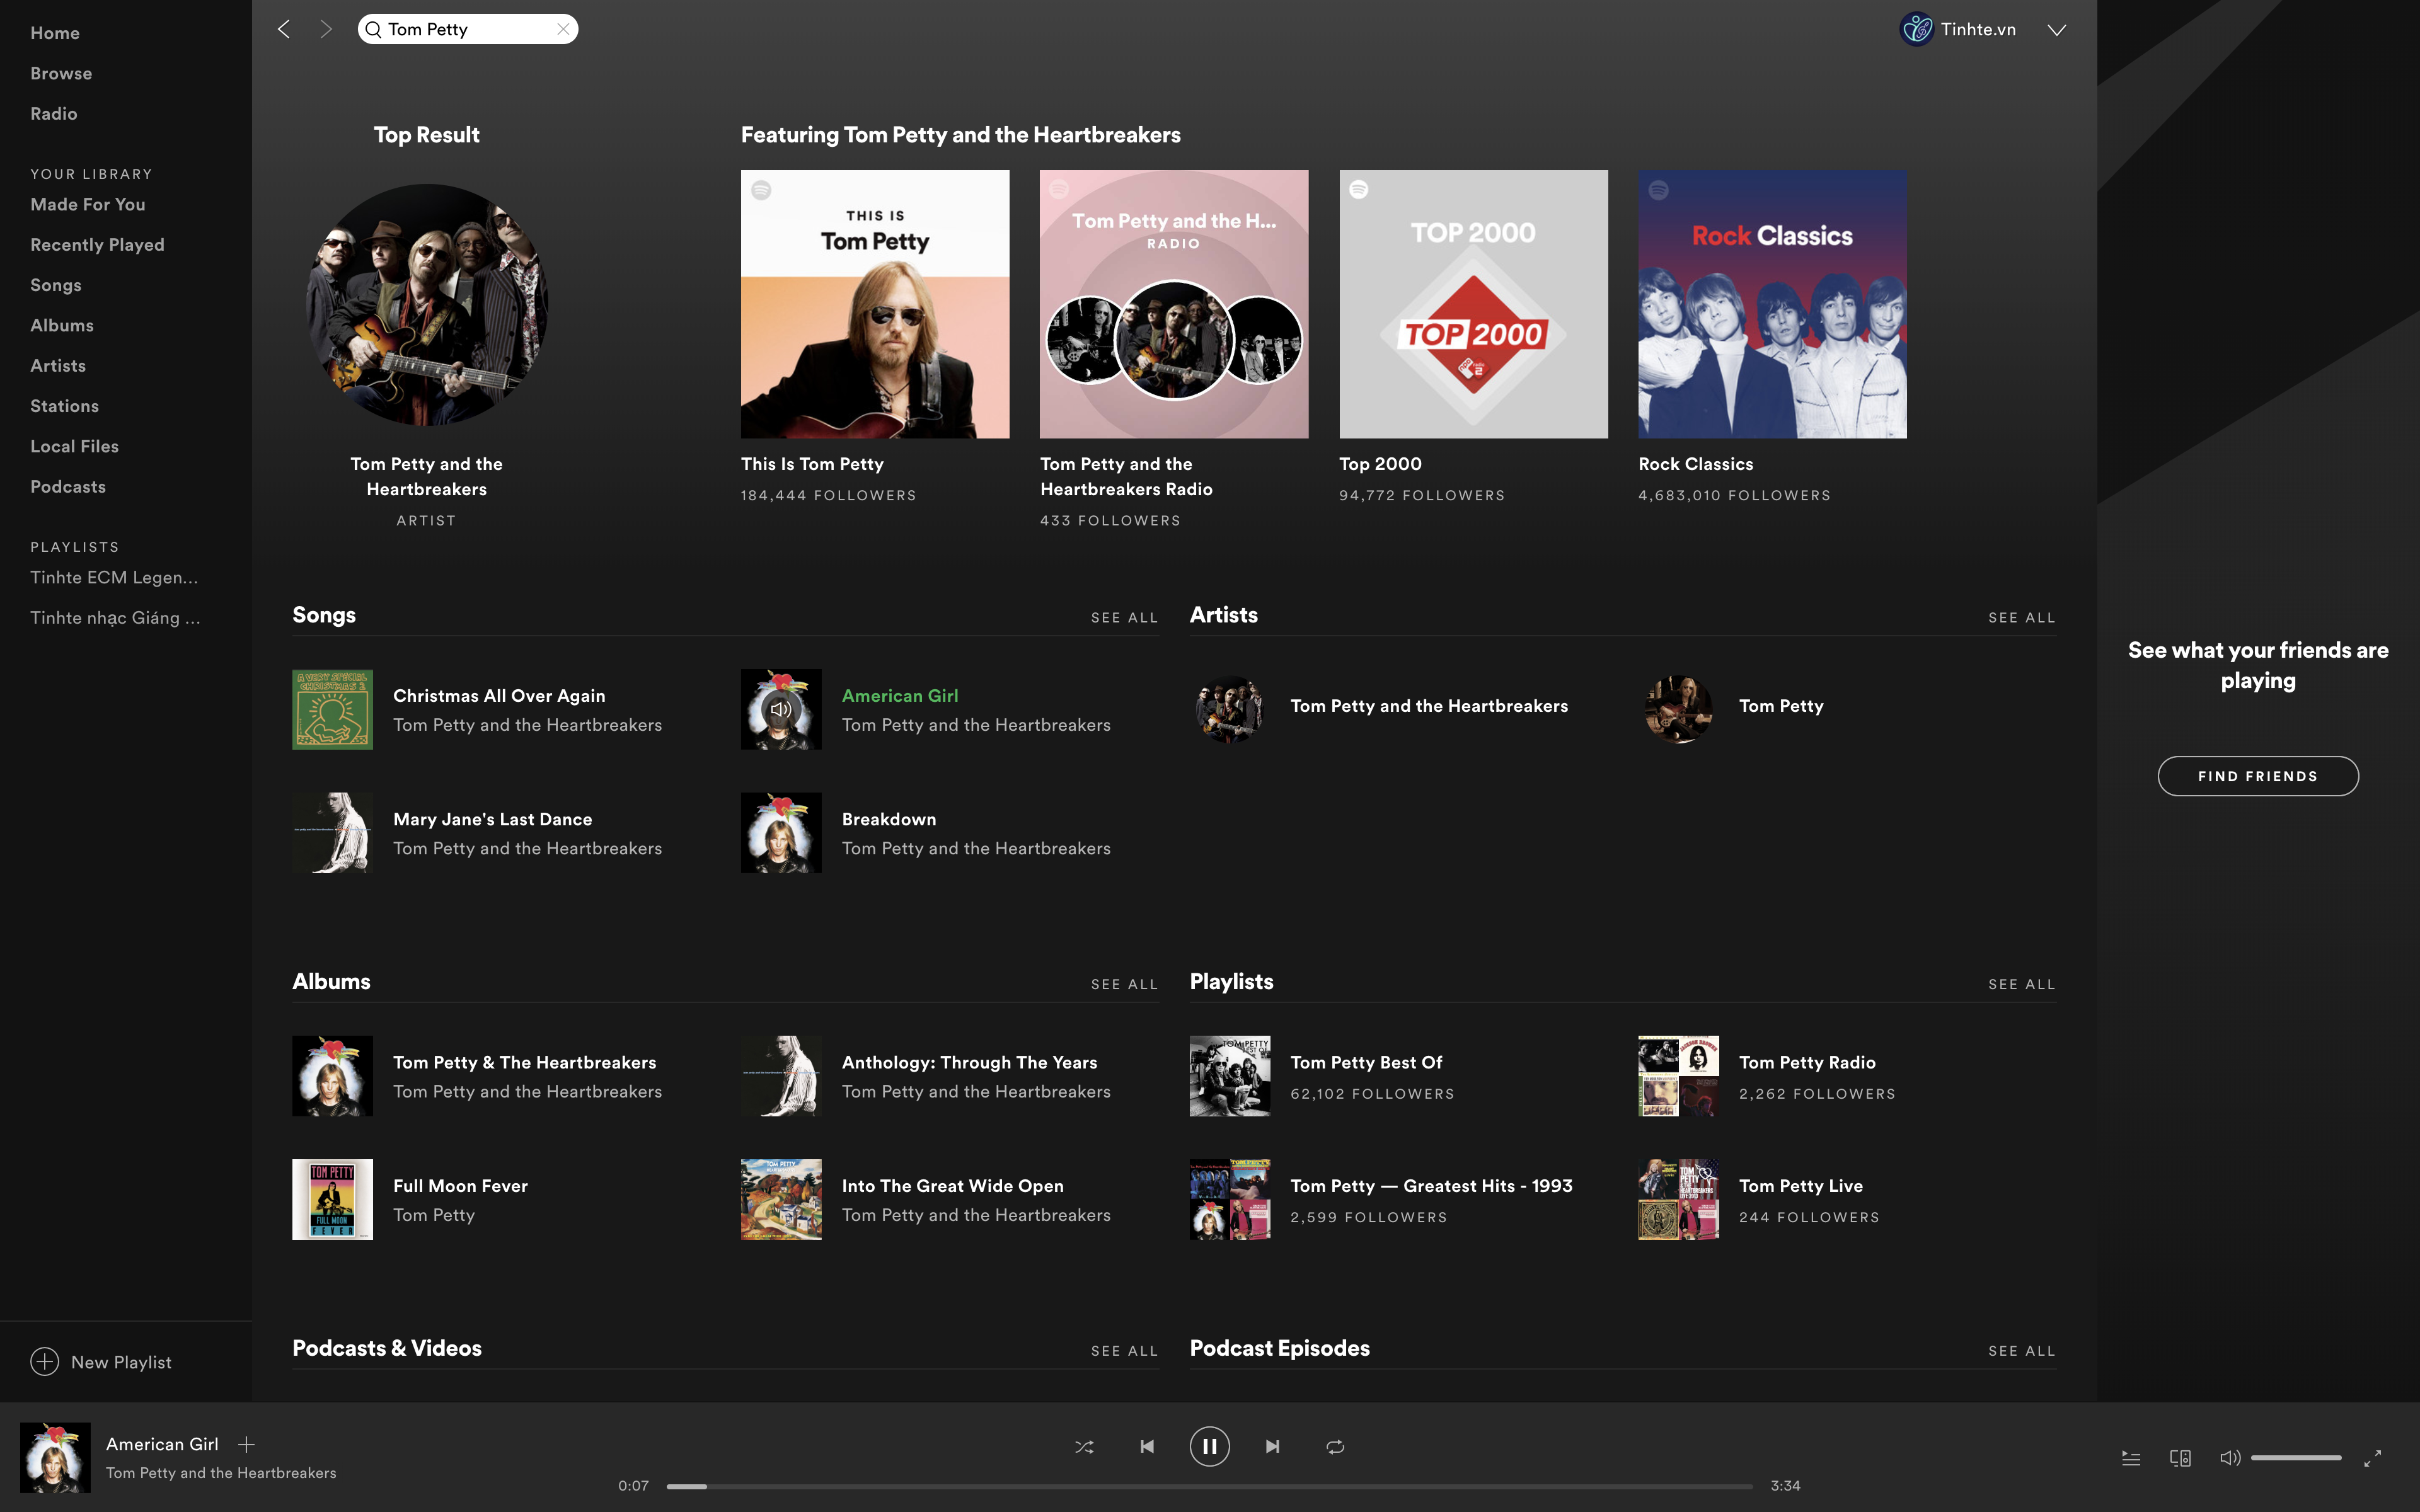
Task: Open the Browse section
Action: click(x=61, y=73)
